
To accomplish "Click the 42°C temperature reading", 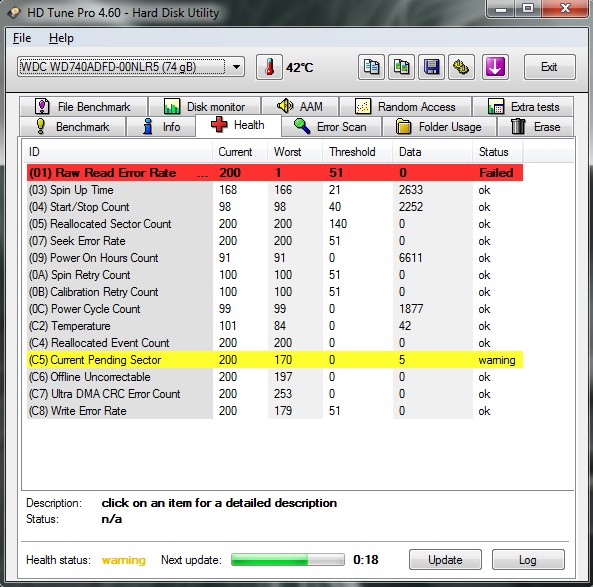I will tap(300, 68).
